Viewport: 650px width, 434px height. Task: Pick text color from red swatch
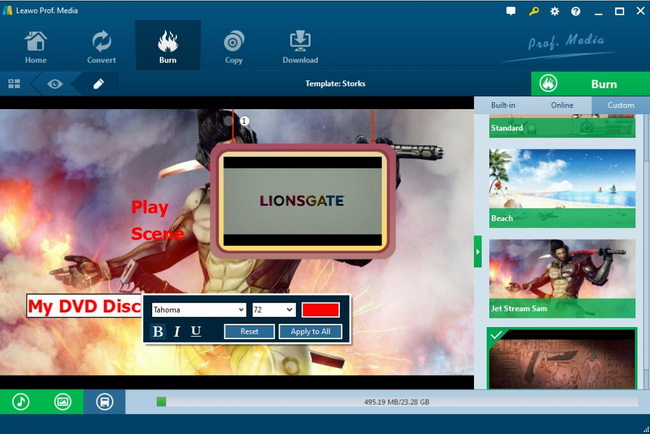click(x=321, y=310)
